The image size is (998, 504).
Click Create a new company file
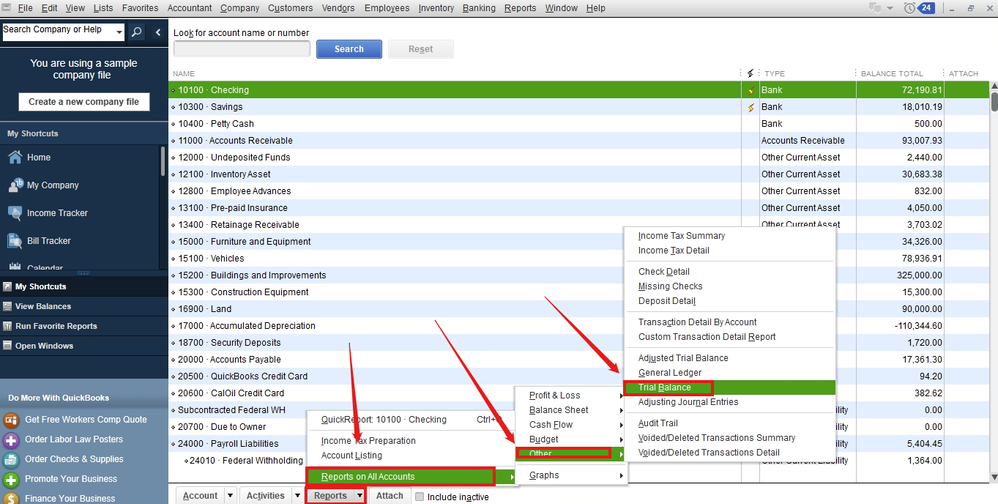[x=83, y=102]
